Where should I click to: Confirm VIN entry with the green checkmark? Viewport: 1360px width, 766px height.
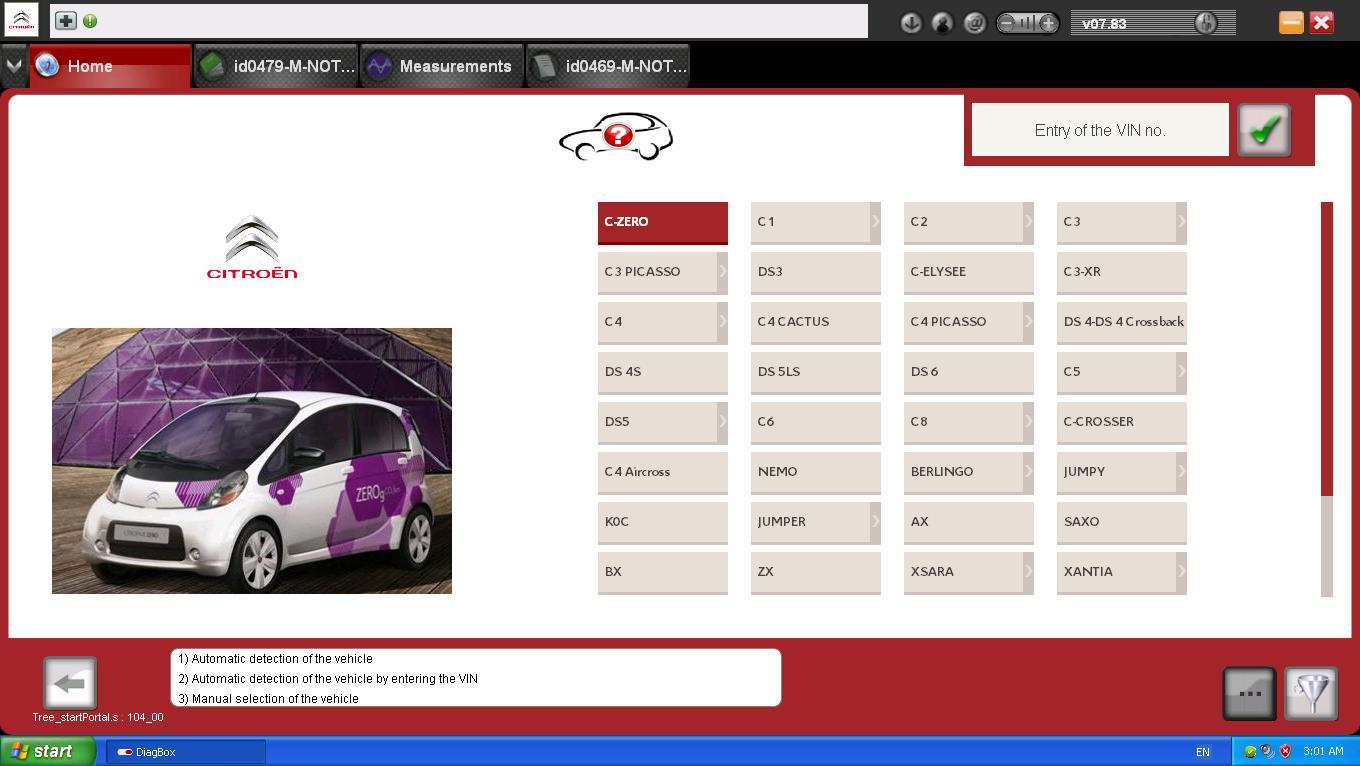point(1264,130)
